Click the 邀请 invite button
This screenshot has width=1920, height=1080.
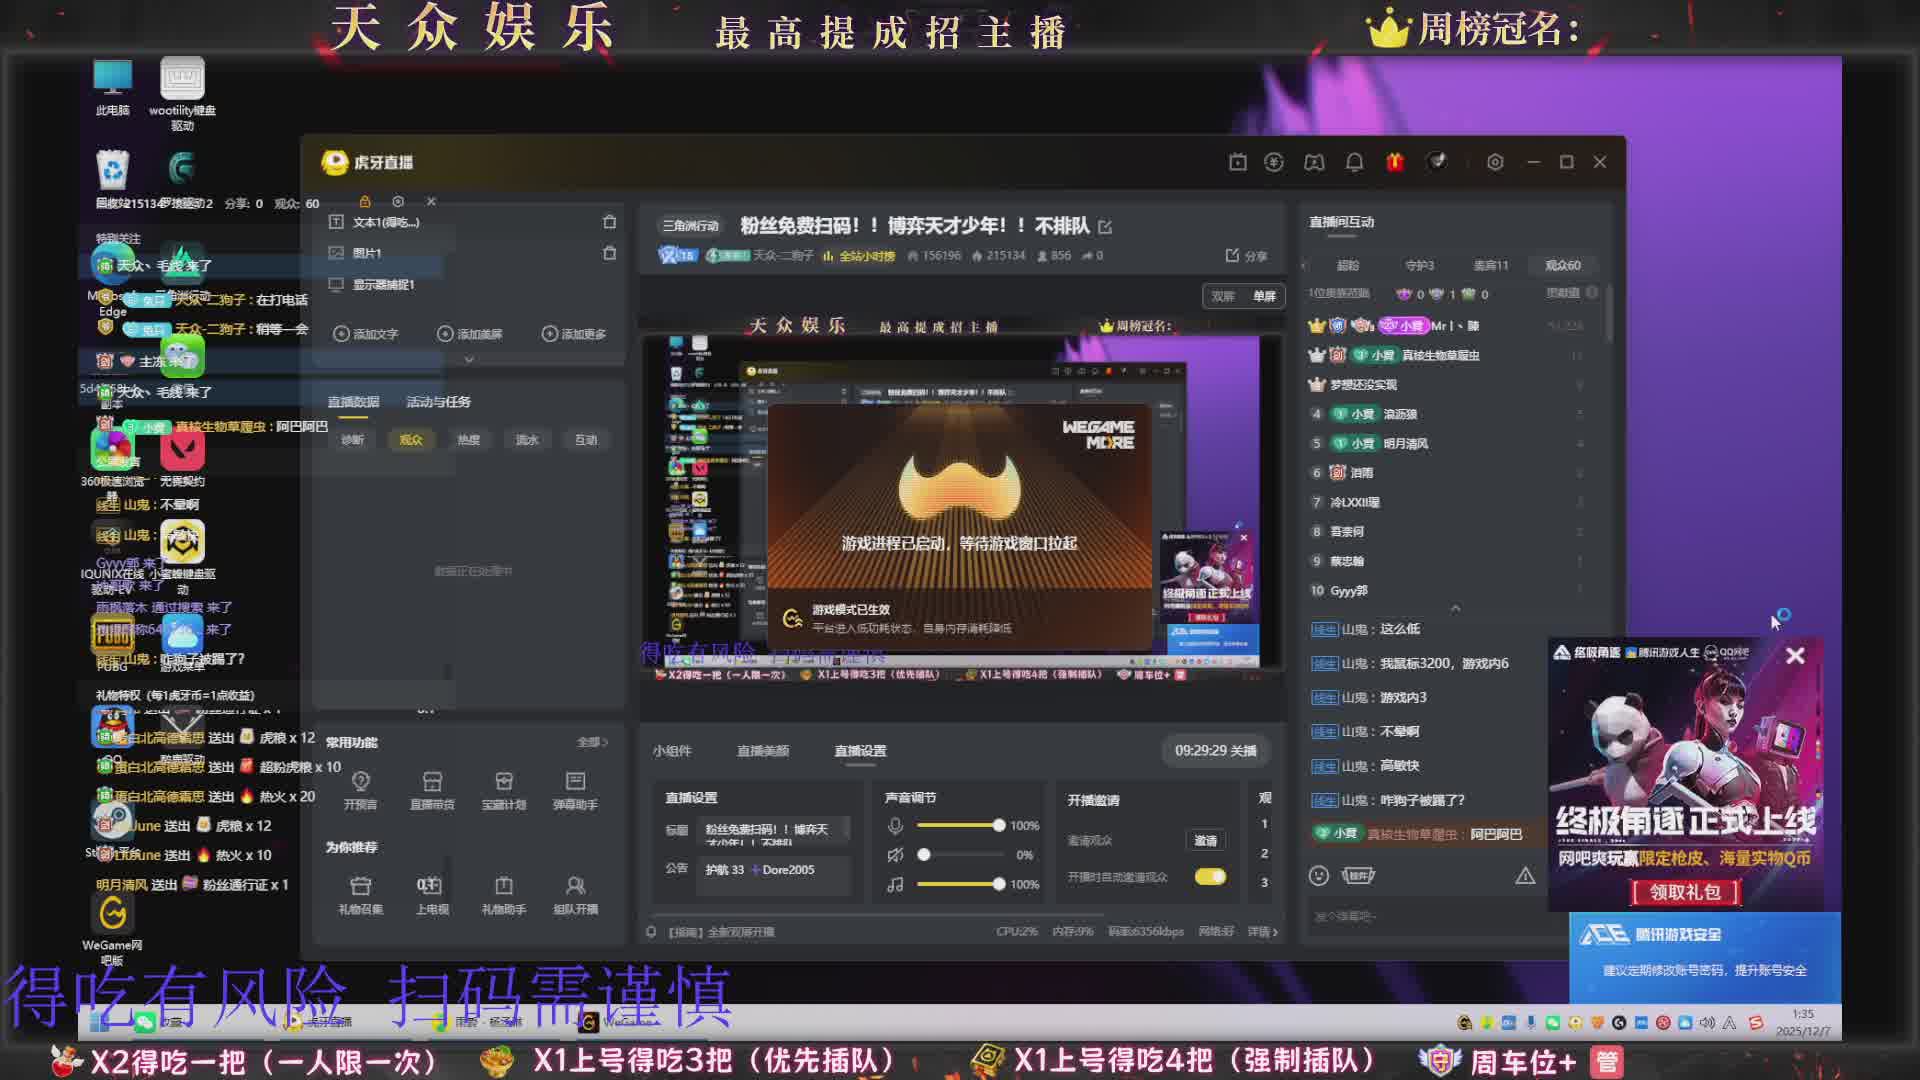pyautogui.click(x=1205, y=841)
